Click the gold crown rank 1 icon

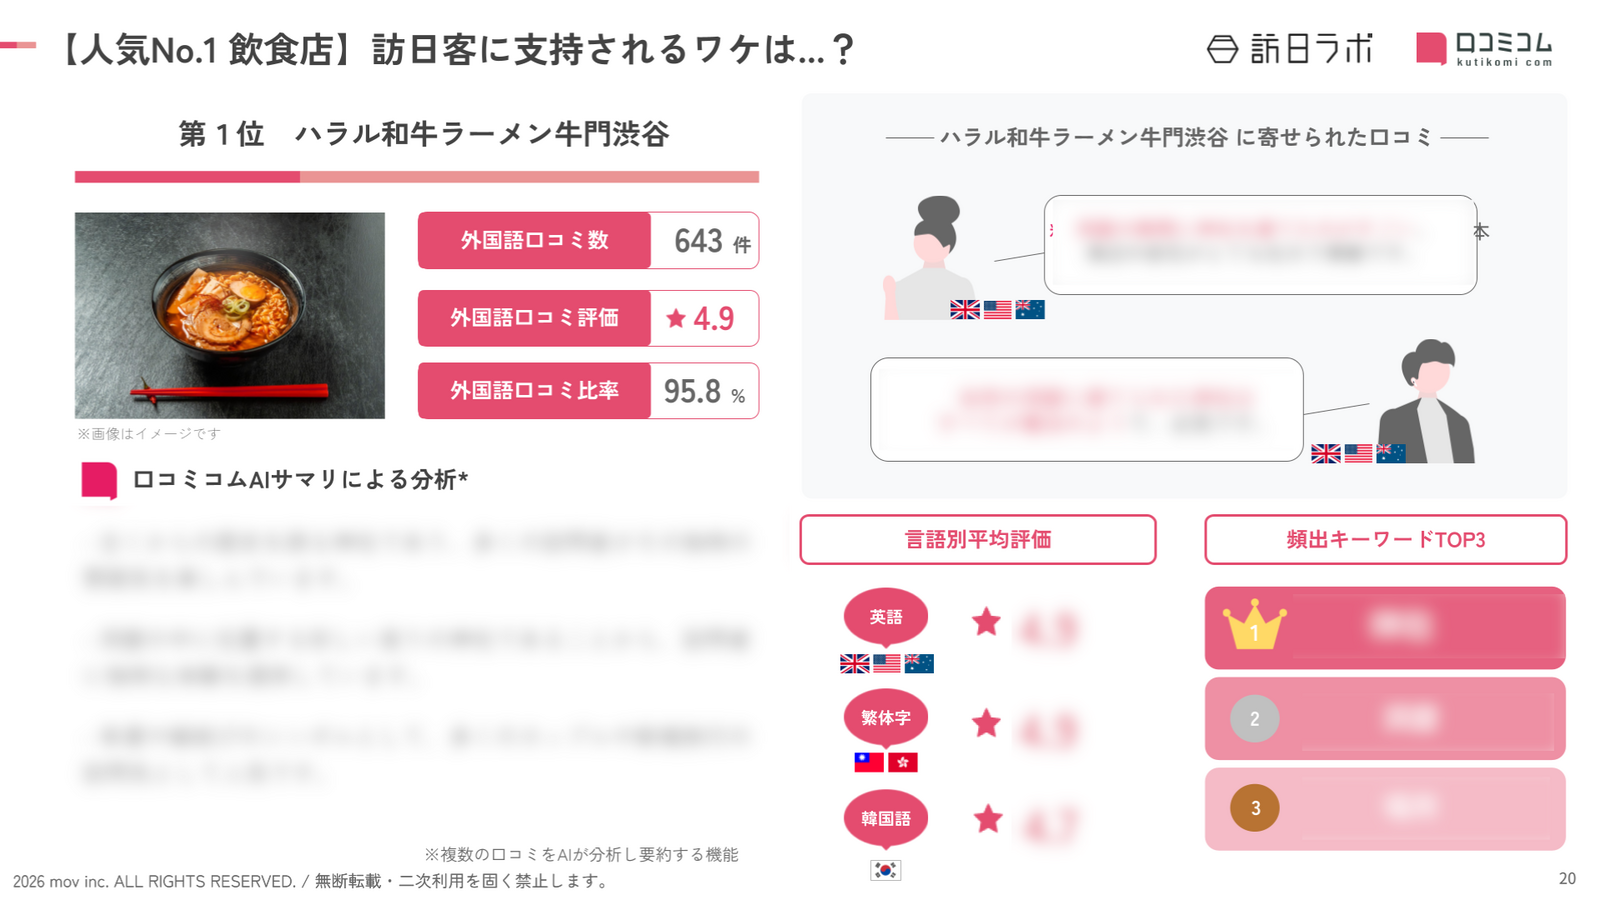point(1254,627)
